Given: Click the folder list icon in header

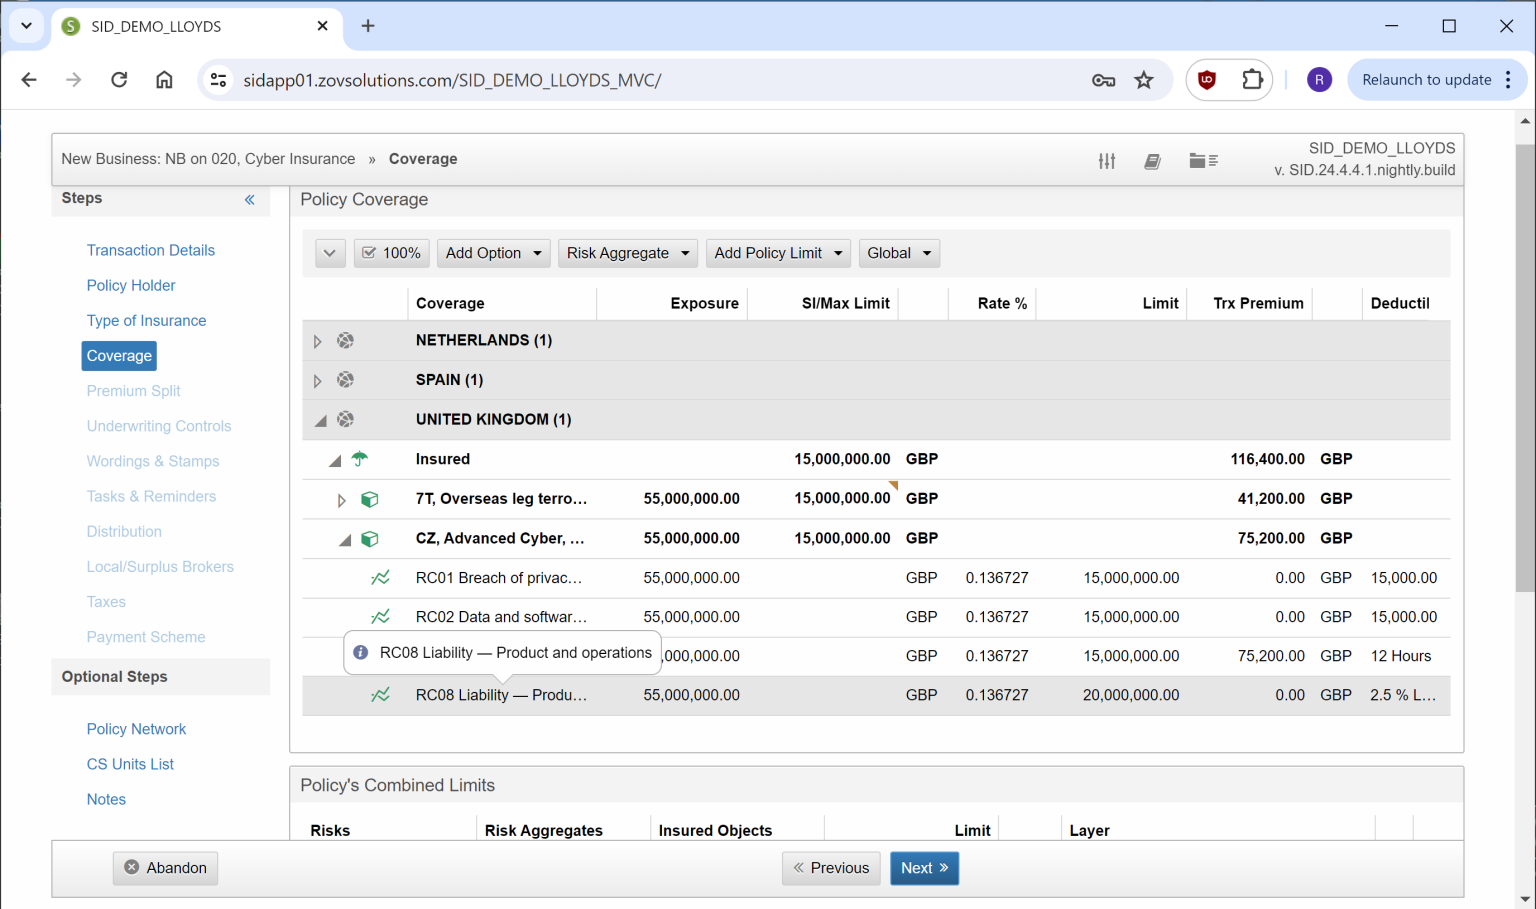Looking at the screenshot, I should [x=1203, y=161].
